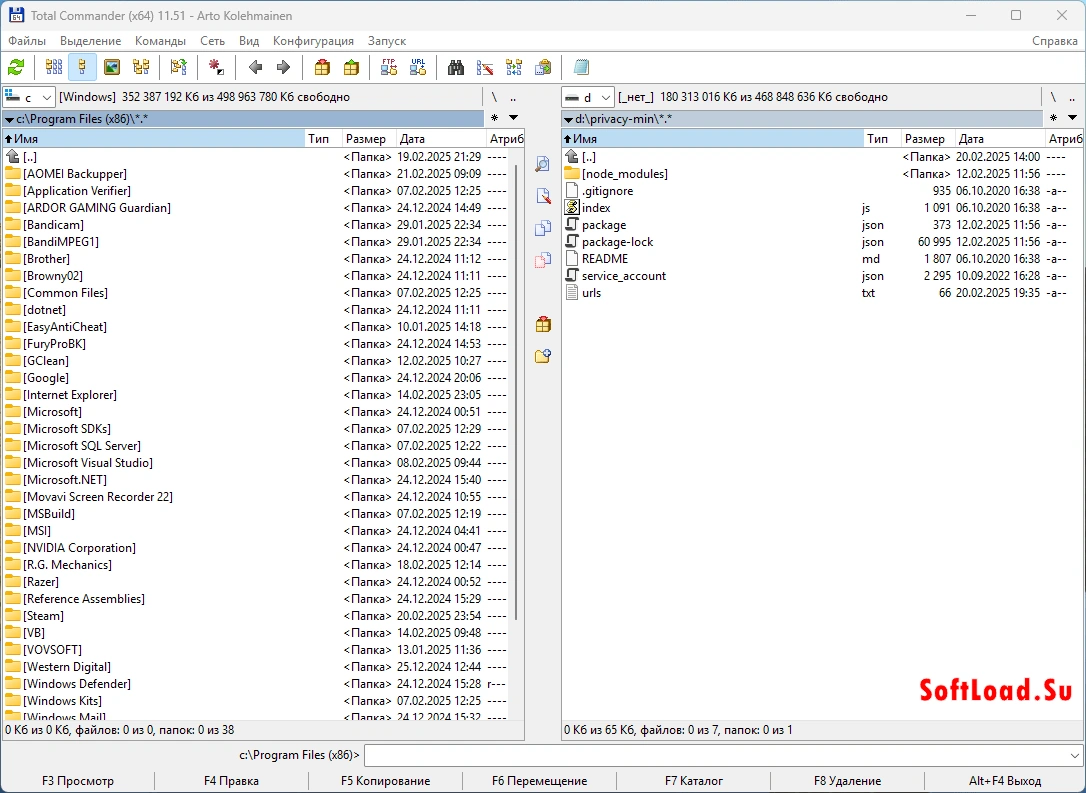Refresh the source panel with green arrows icon
Viewport: 1086px width, 793px height.
click(15, 68)
